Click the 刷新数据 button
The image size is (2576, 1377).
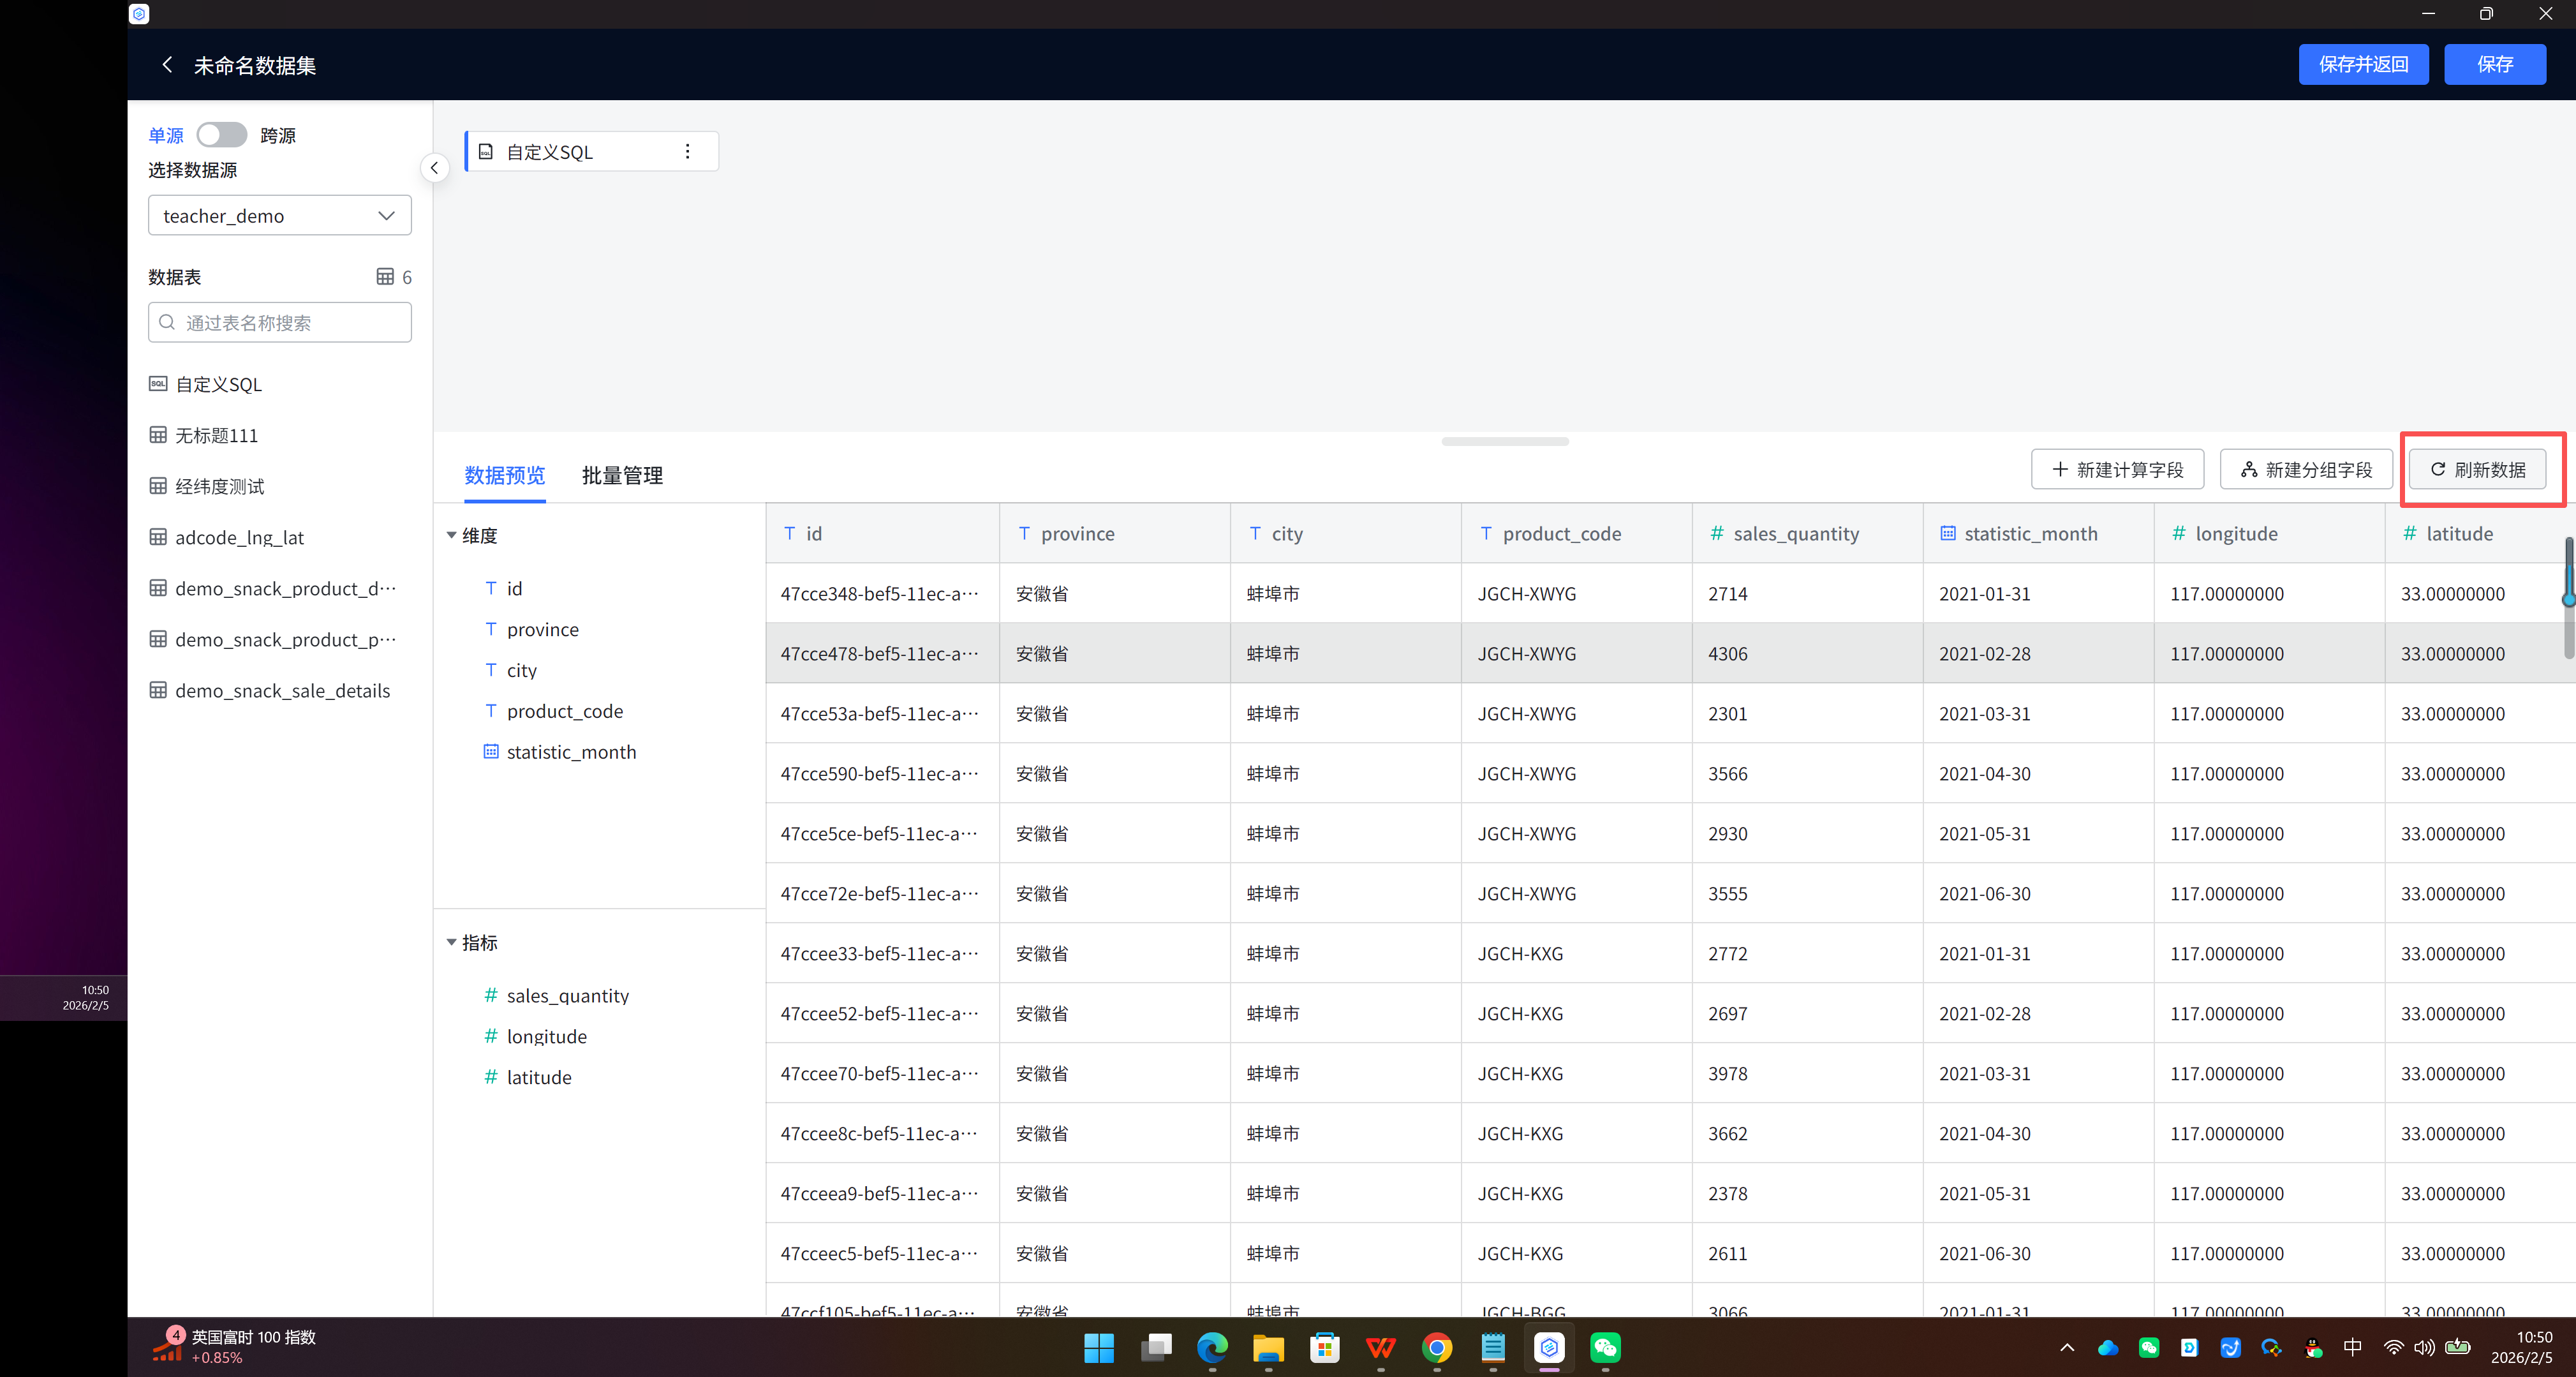click(2477, 470)
